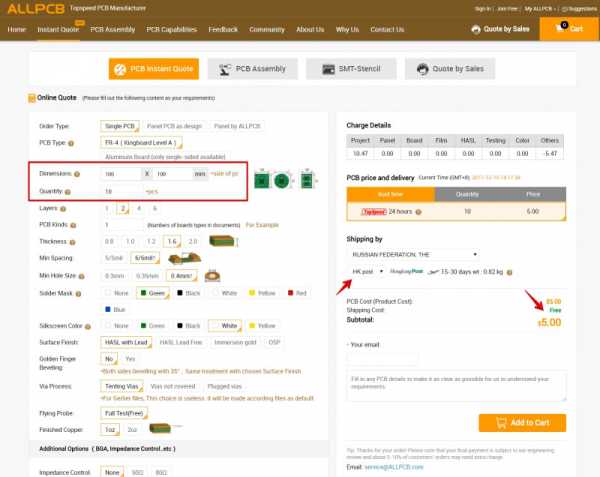Select Plugged vias via process
600x477 pixels.
click(225, 387)
